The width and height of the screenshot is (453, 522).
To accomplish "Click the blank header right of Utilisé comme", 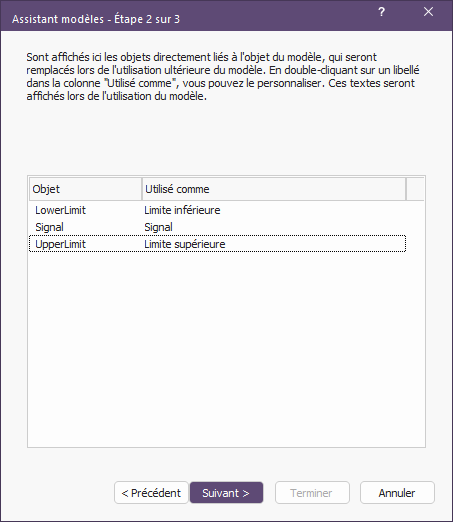I will (x=415, y=189).
